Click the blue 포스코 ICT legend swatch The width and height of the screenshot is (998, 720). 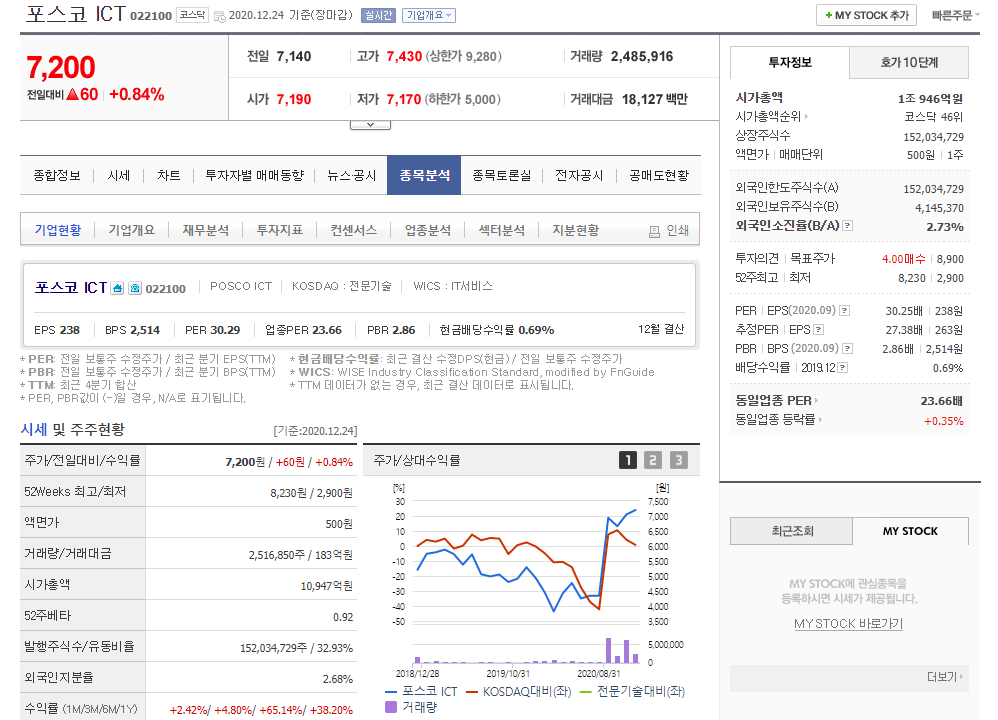[391, 692]
